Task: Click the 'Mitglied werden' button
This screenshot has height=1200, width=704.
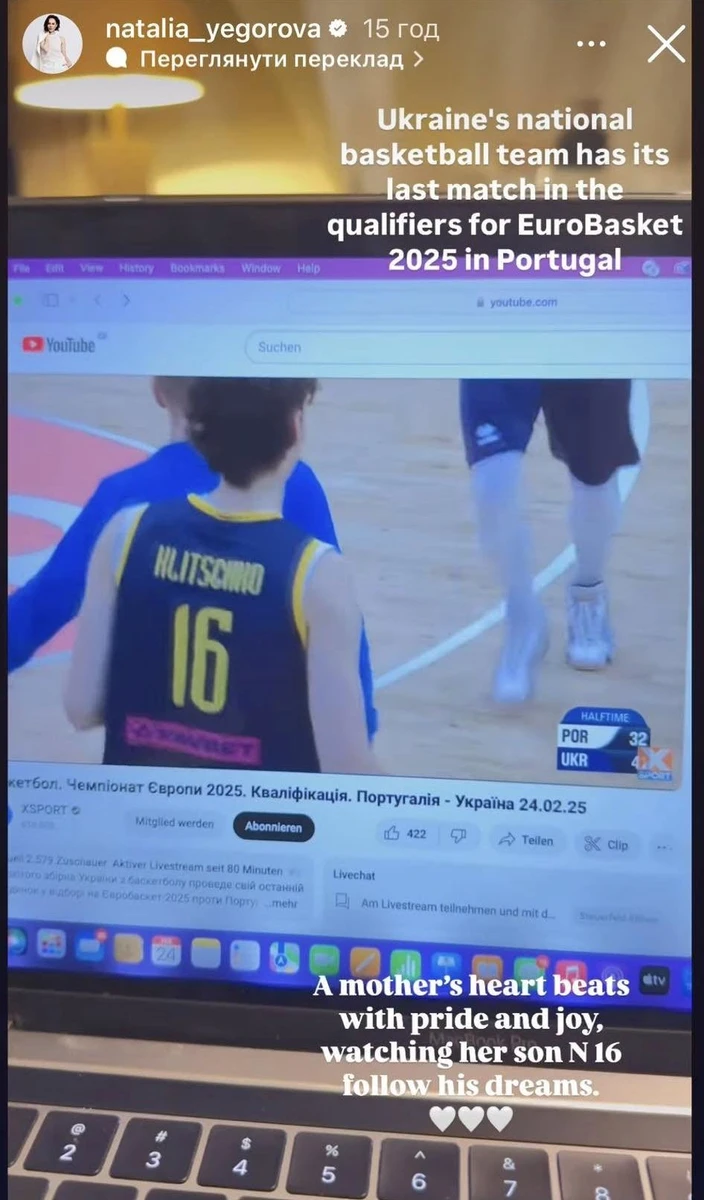Action: [x=175, y=821]
